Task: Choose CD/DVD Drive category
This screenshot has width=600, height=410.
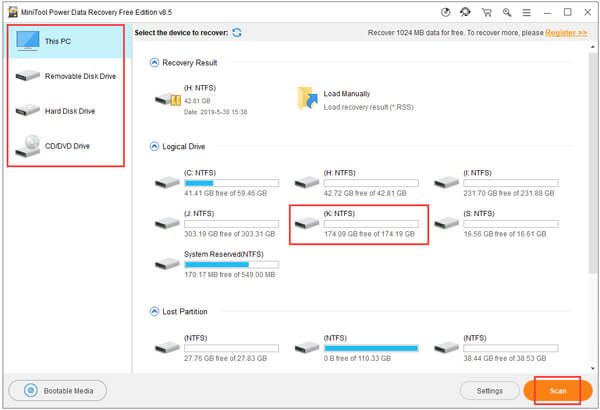Action: tap(65, 145)
